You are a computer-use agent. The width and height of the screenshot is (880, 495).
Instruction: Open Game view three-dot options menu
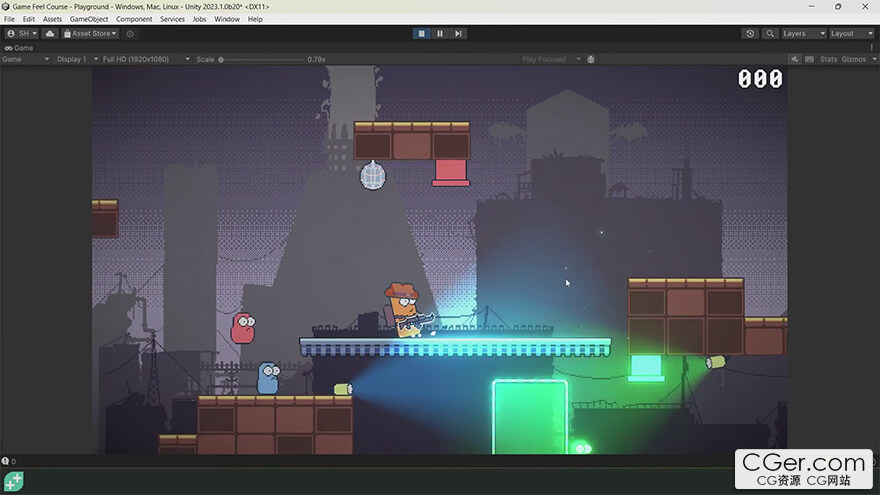[x=871, y=47]
